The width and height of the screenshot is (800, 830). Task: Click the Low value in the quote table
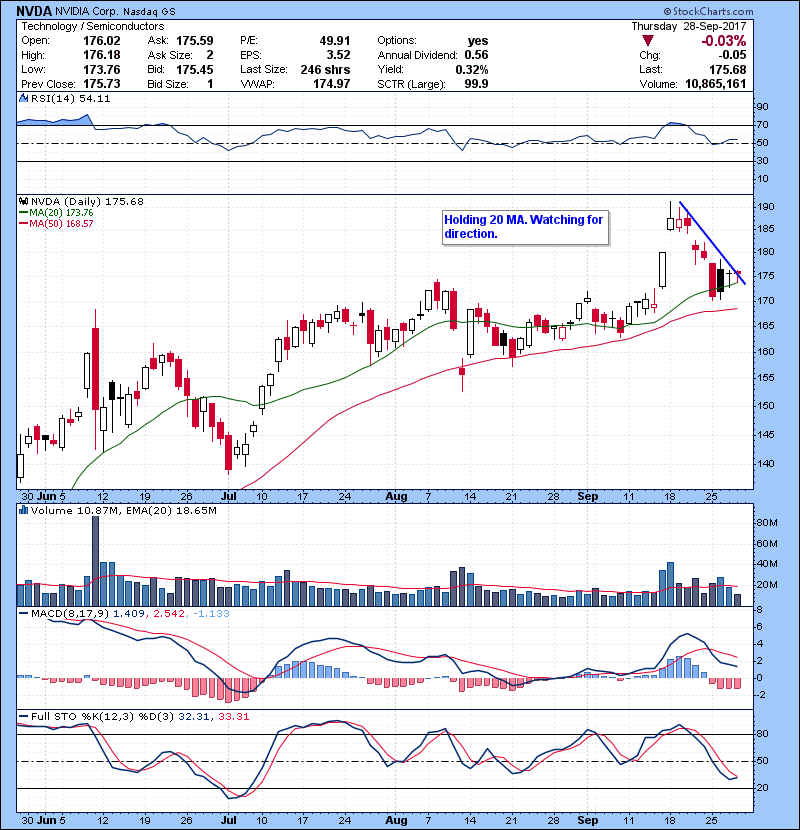(102, 69)
